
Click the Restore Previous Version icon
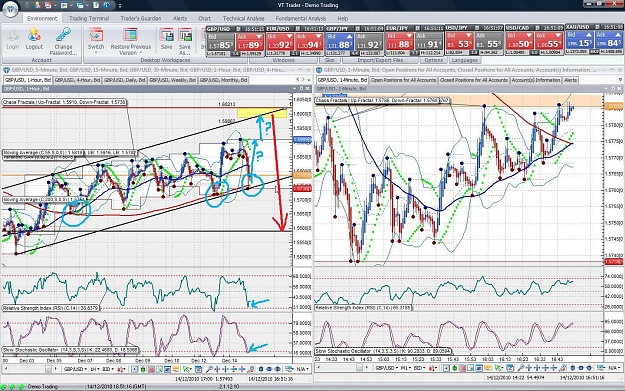coord(130,35)
